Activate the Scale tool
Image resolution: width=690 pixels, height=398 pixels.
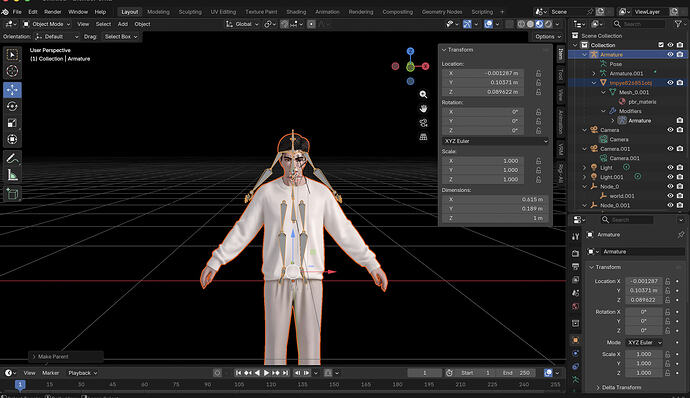click(12, 123)
